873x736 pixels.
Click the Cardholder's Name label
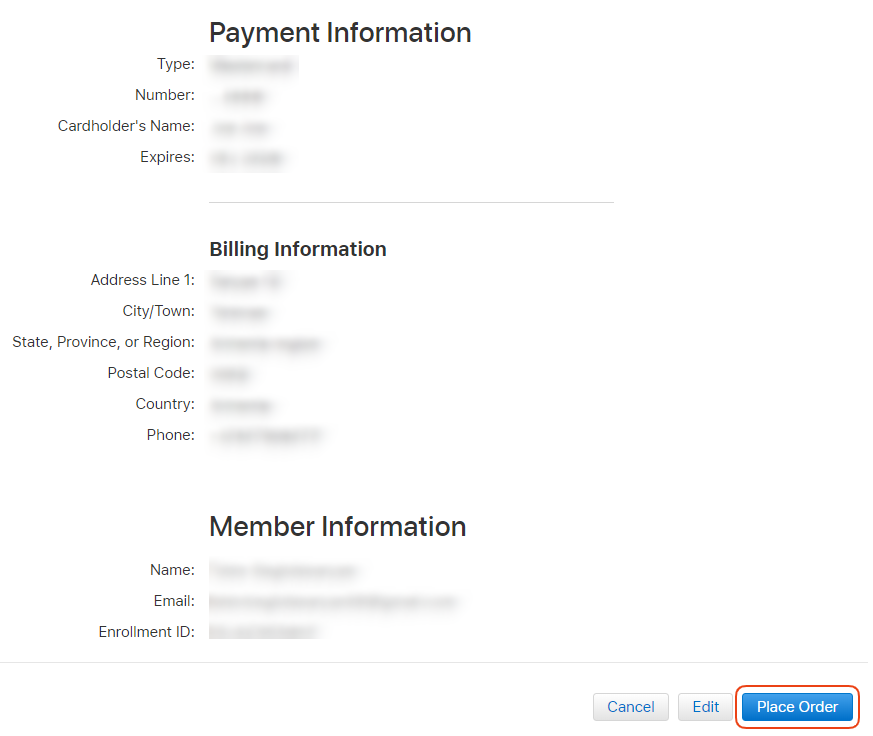[126, 126]
